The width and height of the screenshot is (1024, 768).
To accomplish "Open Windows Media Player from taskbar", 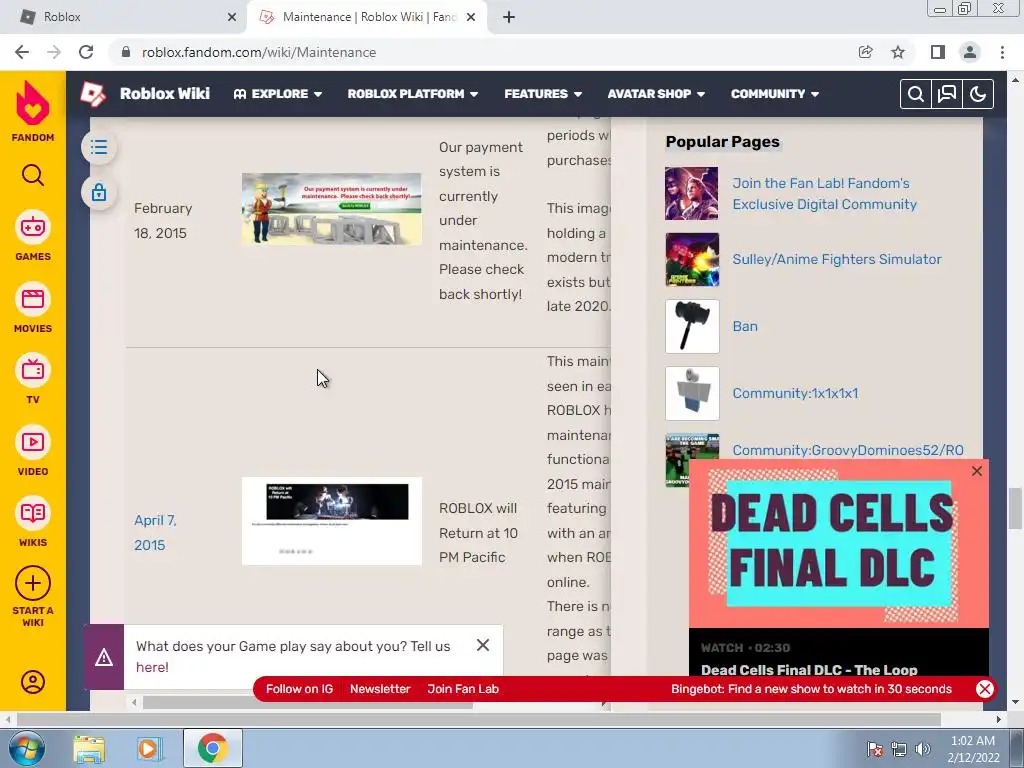I will tap(148, 748).
